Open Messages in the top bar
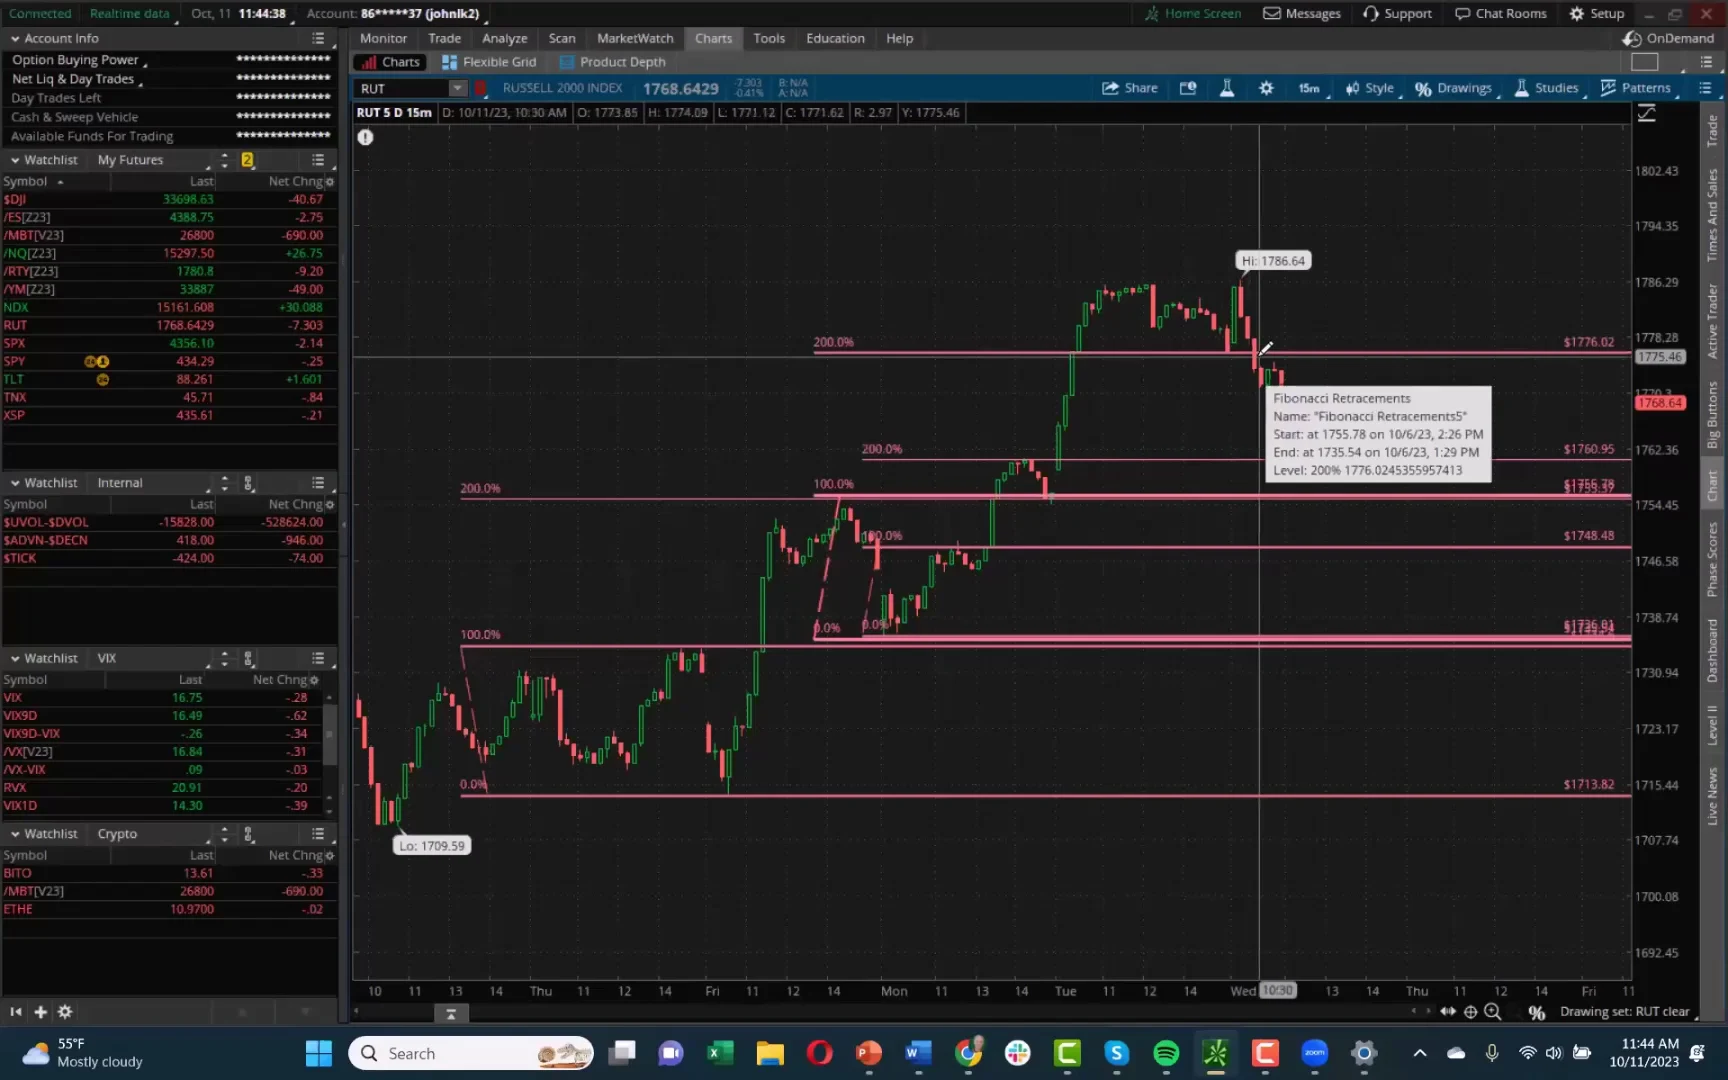 1302,13
